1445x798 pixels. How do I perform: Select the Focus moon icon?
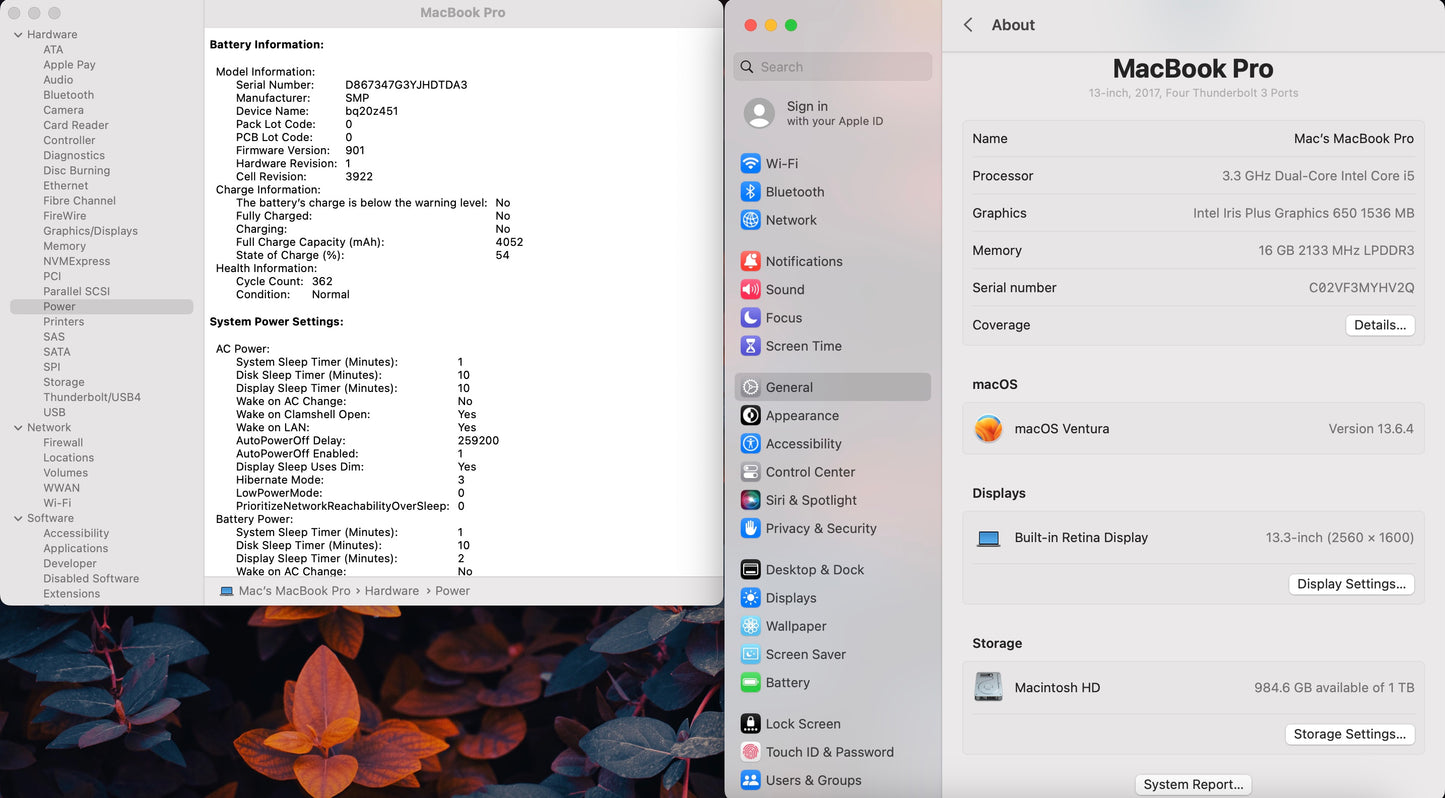point(750,318)
